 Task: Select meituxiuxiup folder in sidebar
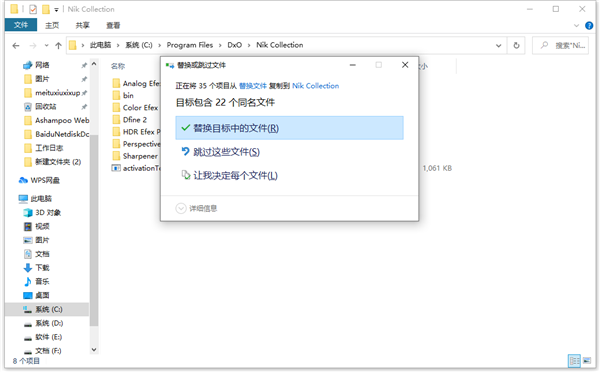click(x=57, y=93)
